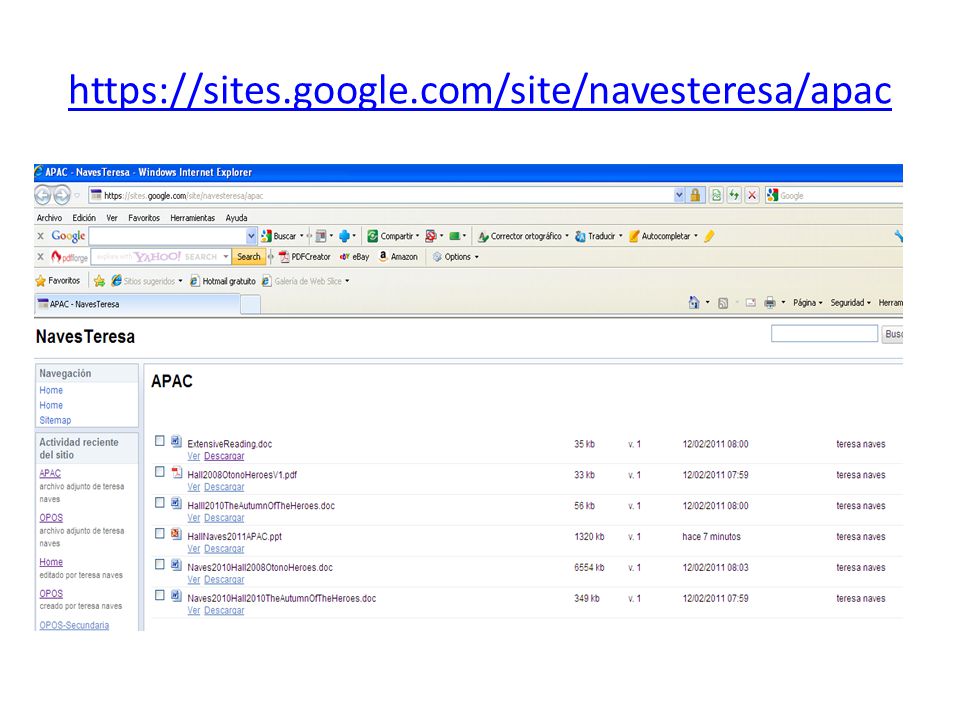
Task: Click the Autocompletar toolbar tool
Action: point(663,236)
